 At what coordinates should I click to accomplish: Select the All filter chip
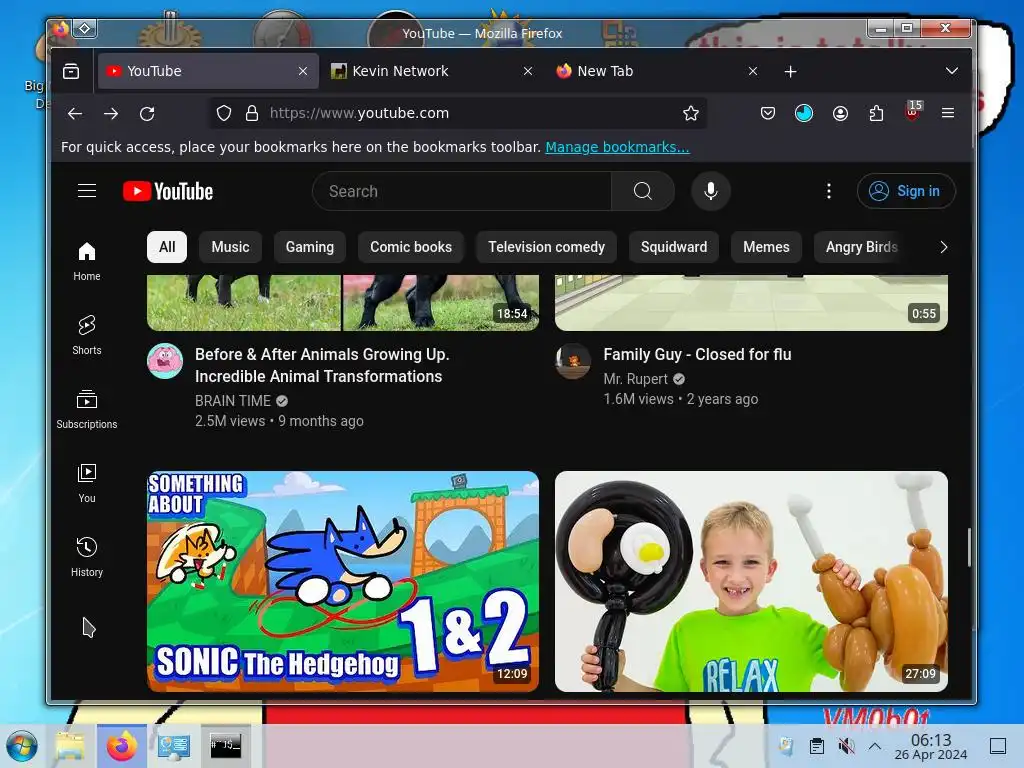click(x=167, y=247)
